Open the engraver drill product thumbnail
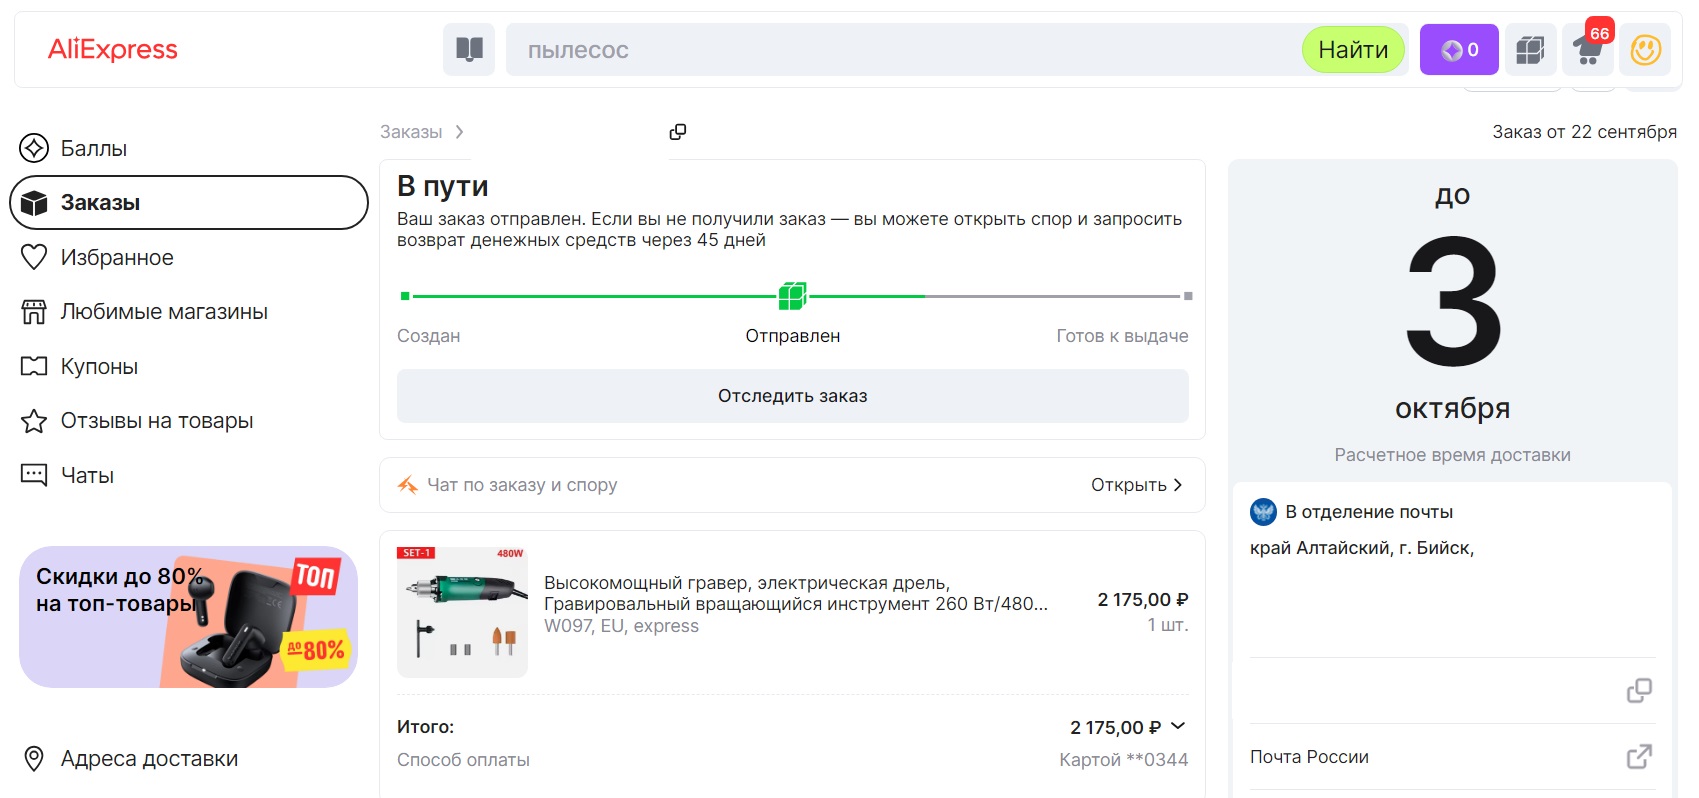This screenshot has height=798, width=1699. pos(462,612)
